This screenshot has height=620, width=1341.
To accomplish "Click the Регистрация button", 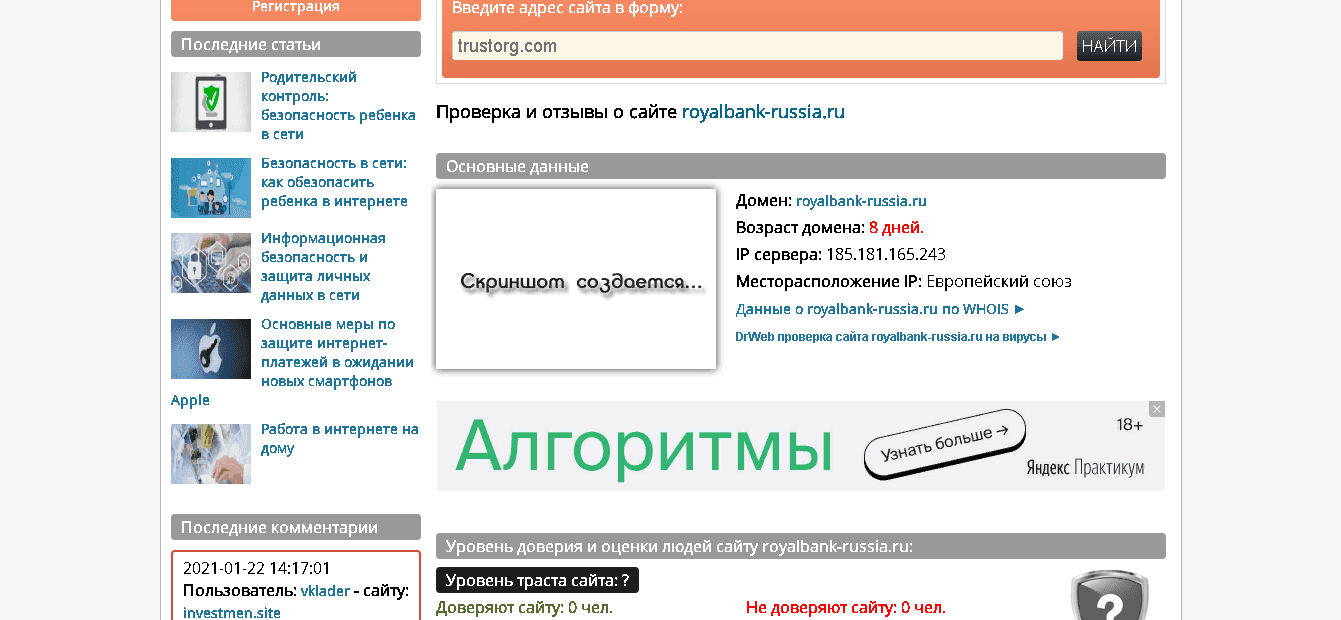I will [295, 8].
